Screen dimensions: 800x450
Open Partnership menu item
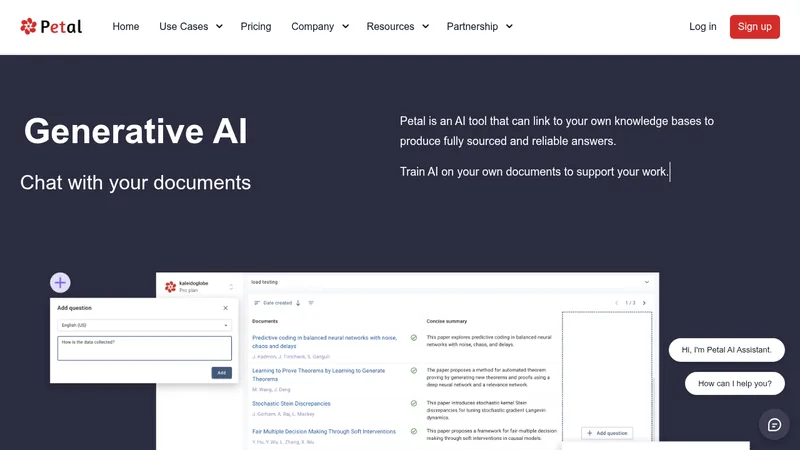click(472, 27)
